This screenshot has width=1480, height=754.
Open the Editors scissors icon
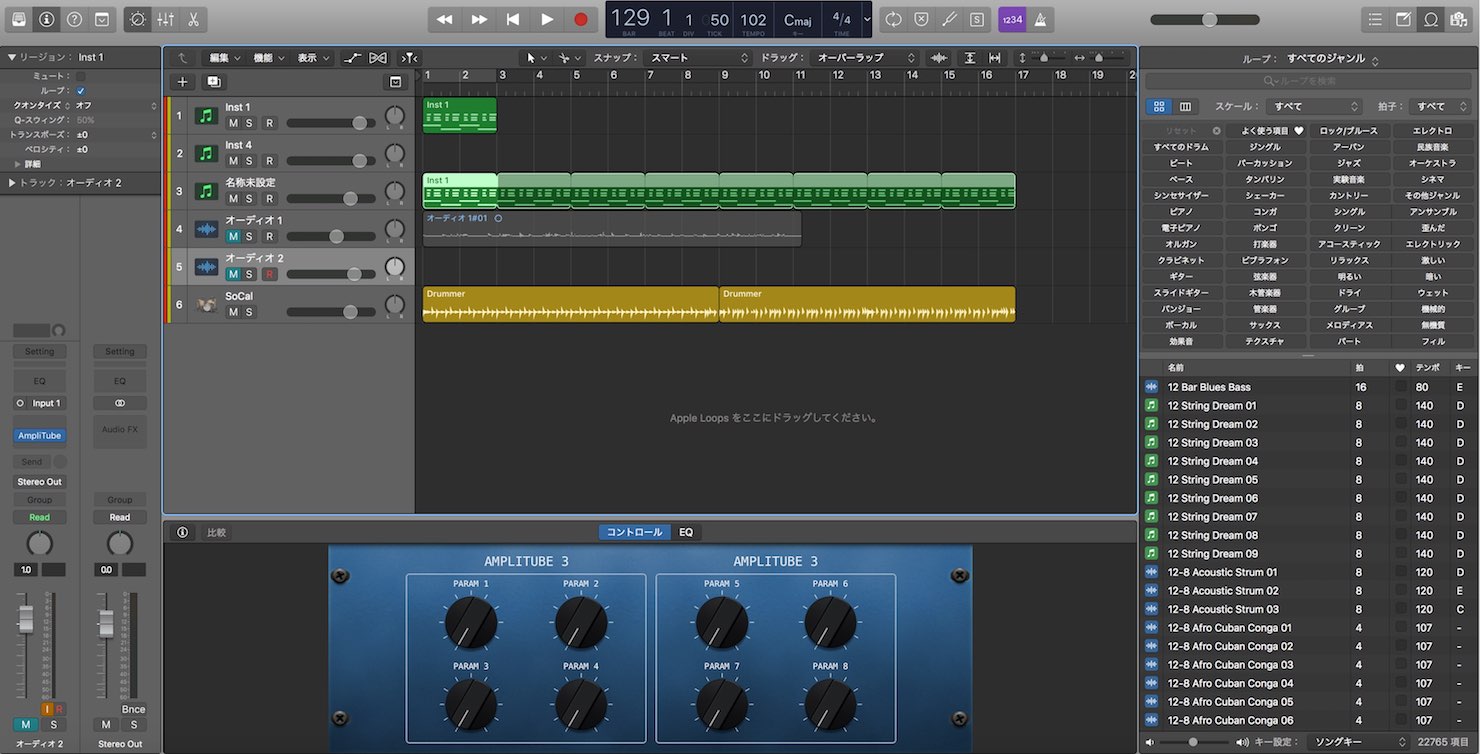193,19
